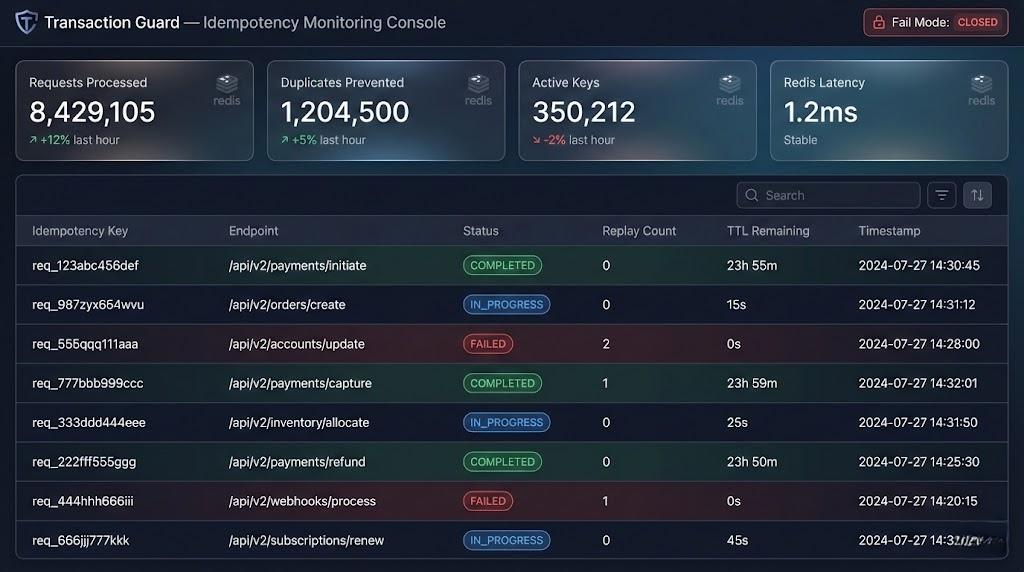Sort by Idempotency Key column header
Viewport: 1024px width, 572px height.
(x=80, y=230)
